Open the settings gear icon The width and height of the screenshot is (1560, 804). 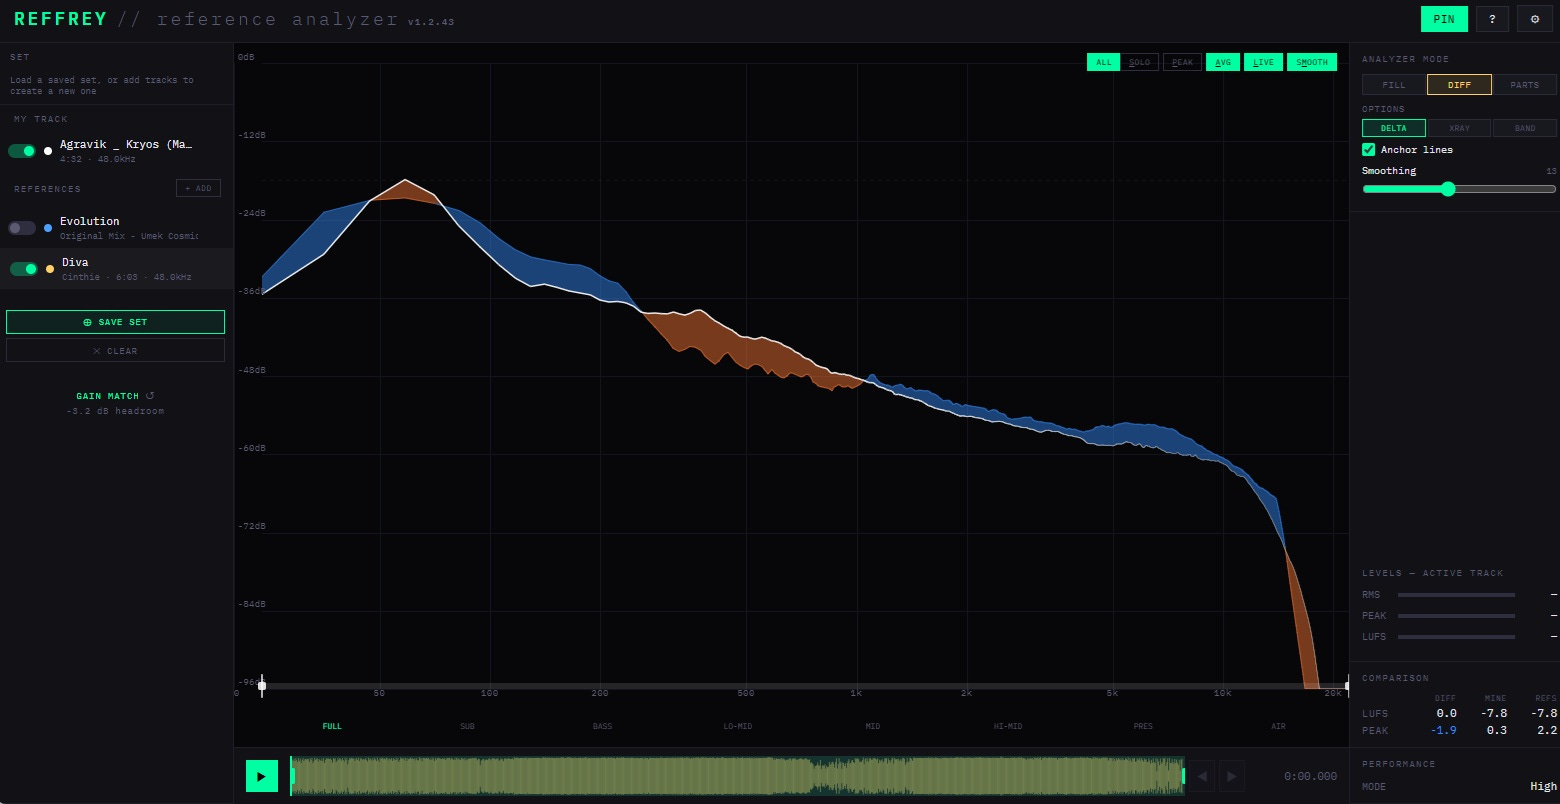[x=1534, y=19]
